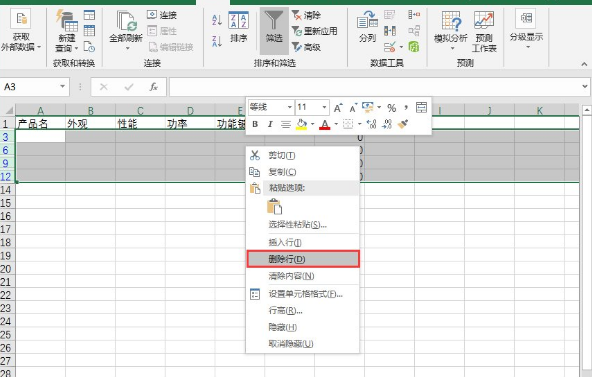Choose Cut (剪切) in context menu
This screenshot has width=592, height=377.
click(x=303, y=155)
